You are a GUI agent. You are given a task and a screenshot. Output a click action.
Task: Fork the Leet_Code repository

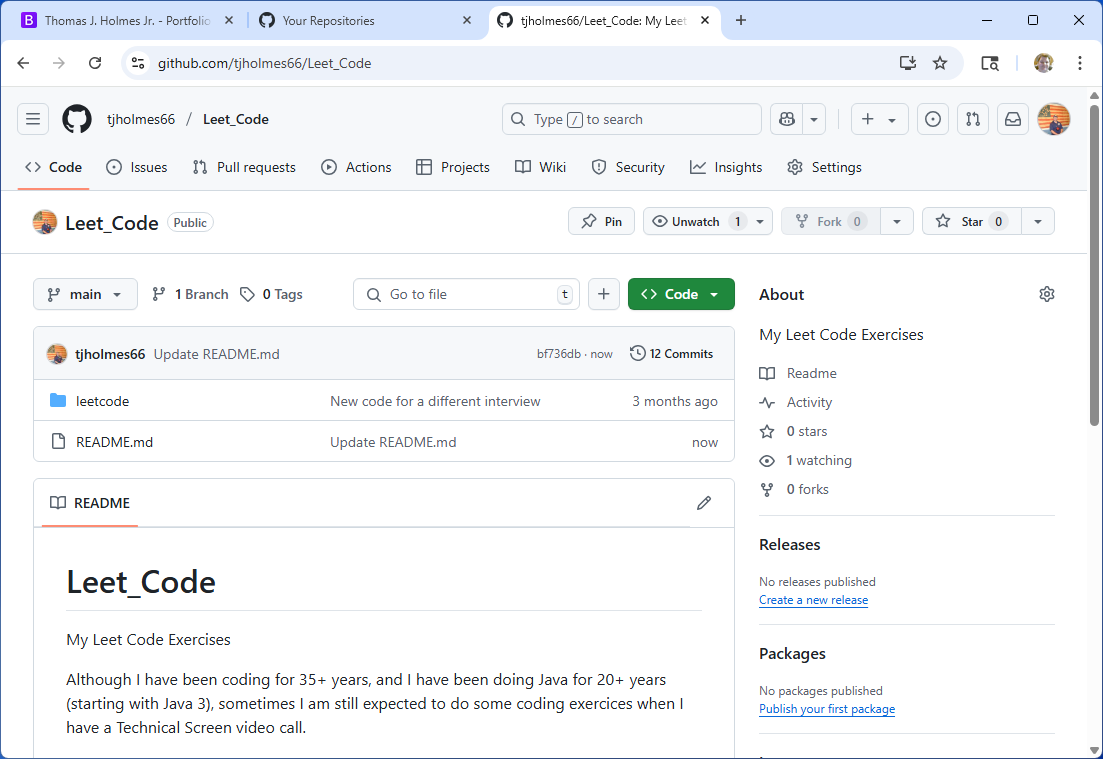coord(831,222)
